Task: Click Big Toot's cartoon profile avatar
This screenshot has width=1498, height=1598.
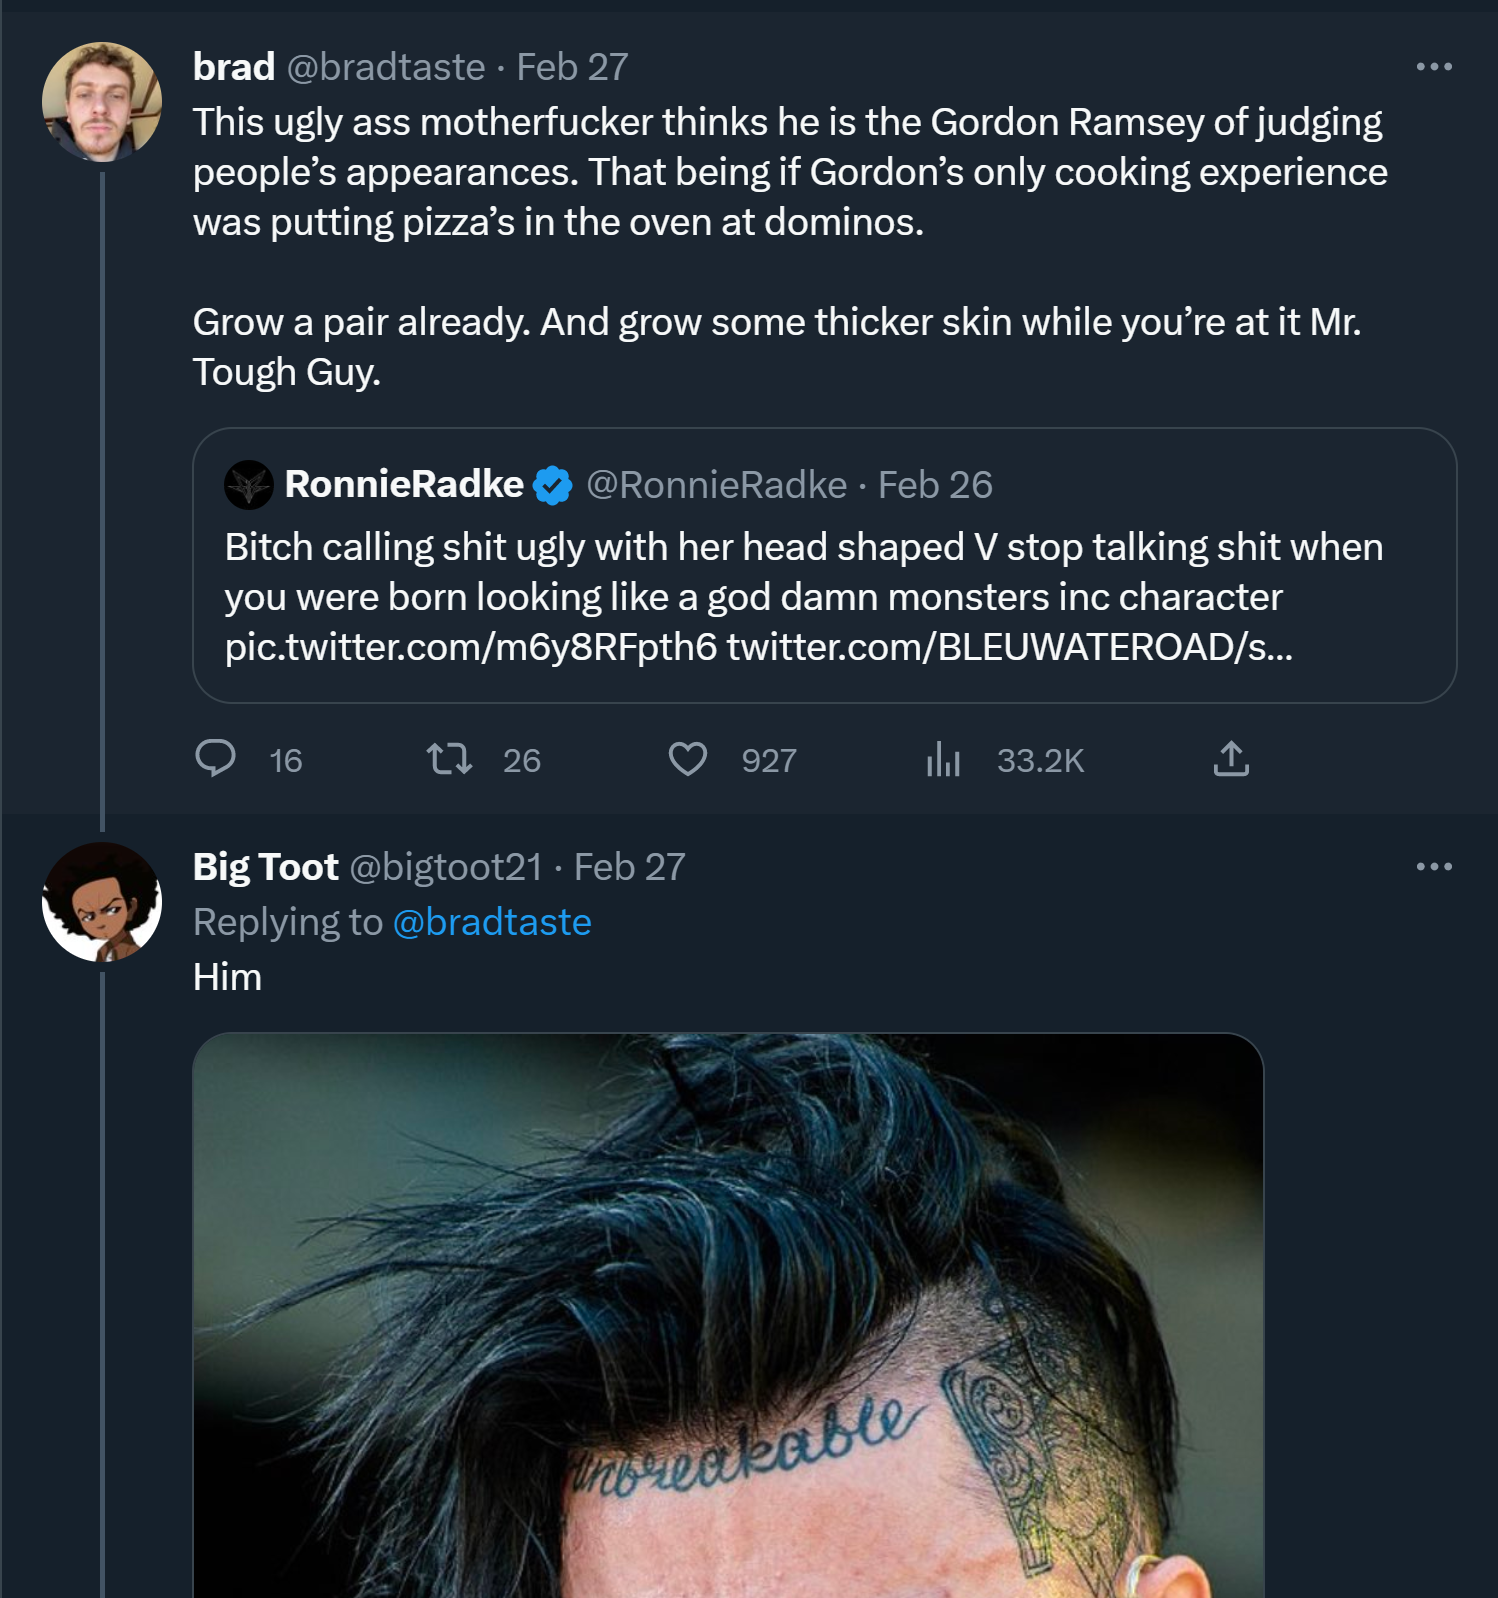Action: (x=102, y=902)
